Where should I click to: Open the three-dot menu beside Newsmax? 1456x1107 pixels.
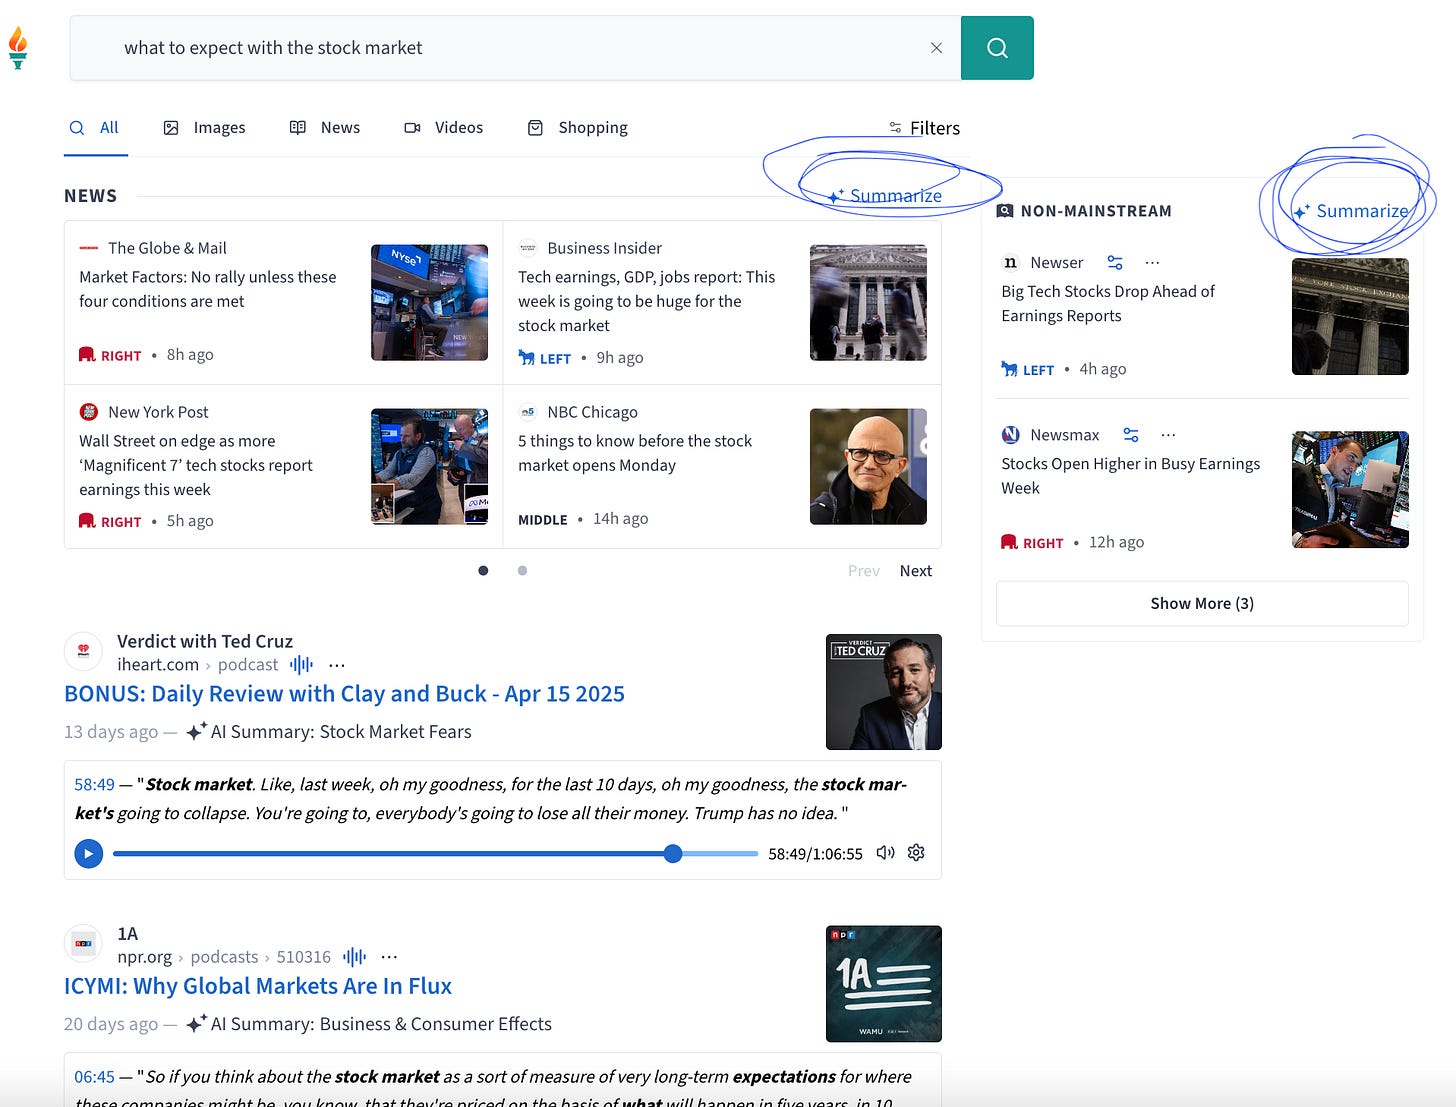(1168, 435)
